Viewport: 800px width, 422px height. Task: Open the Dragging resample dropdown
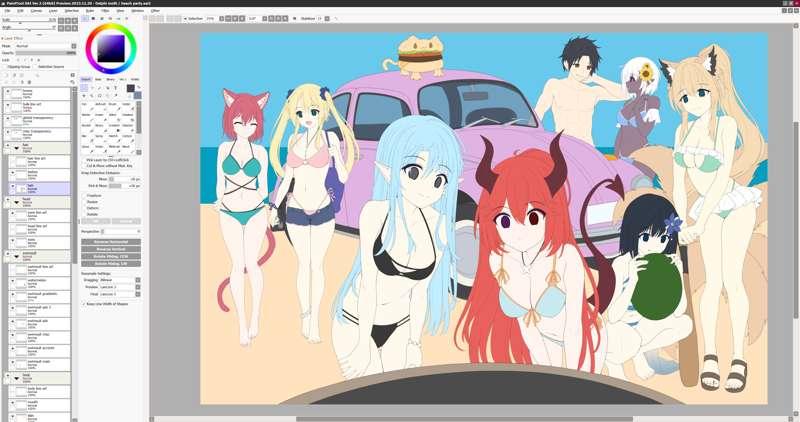click(x=119, y=280)
